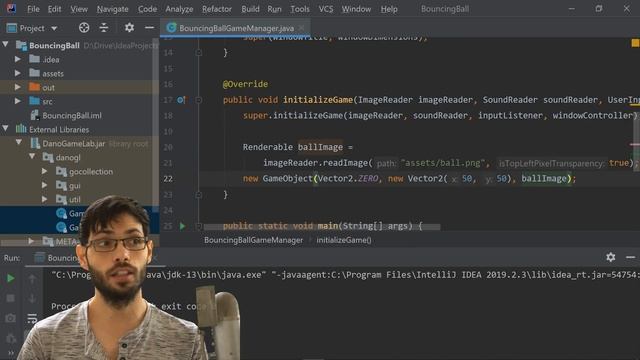Collapse the BouncingBall project root
Screen dimensions: 640x360
point(5,44)
